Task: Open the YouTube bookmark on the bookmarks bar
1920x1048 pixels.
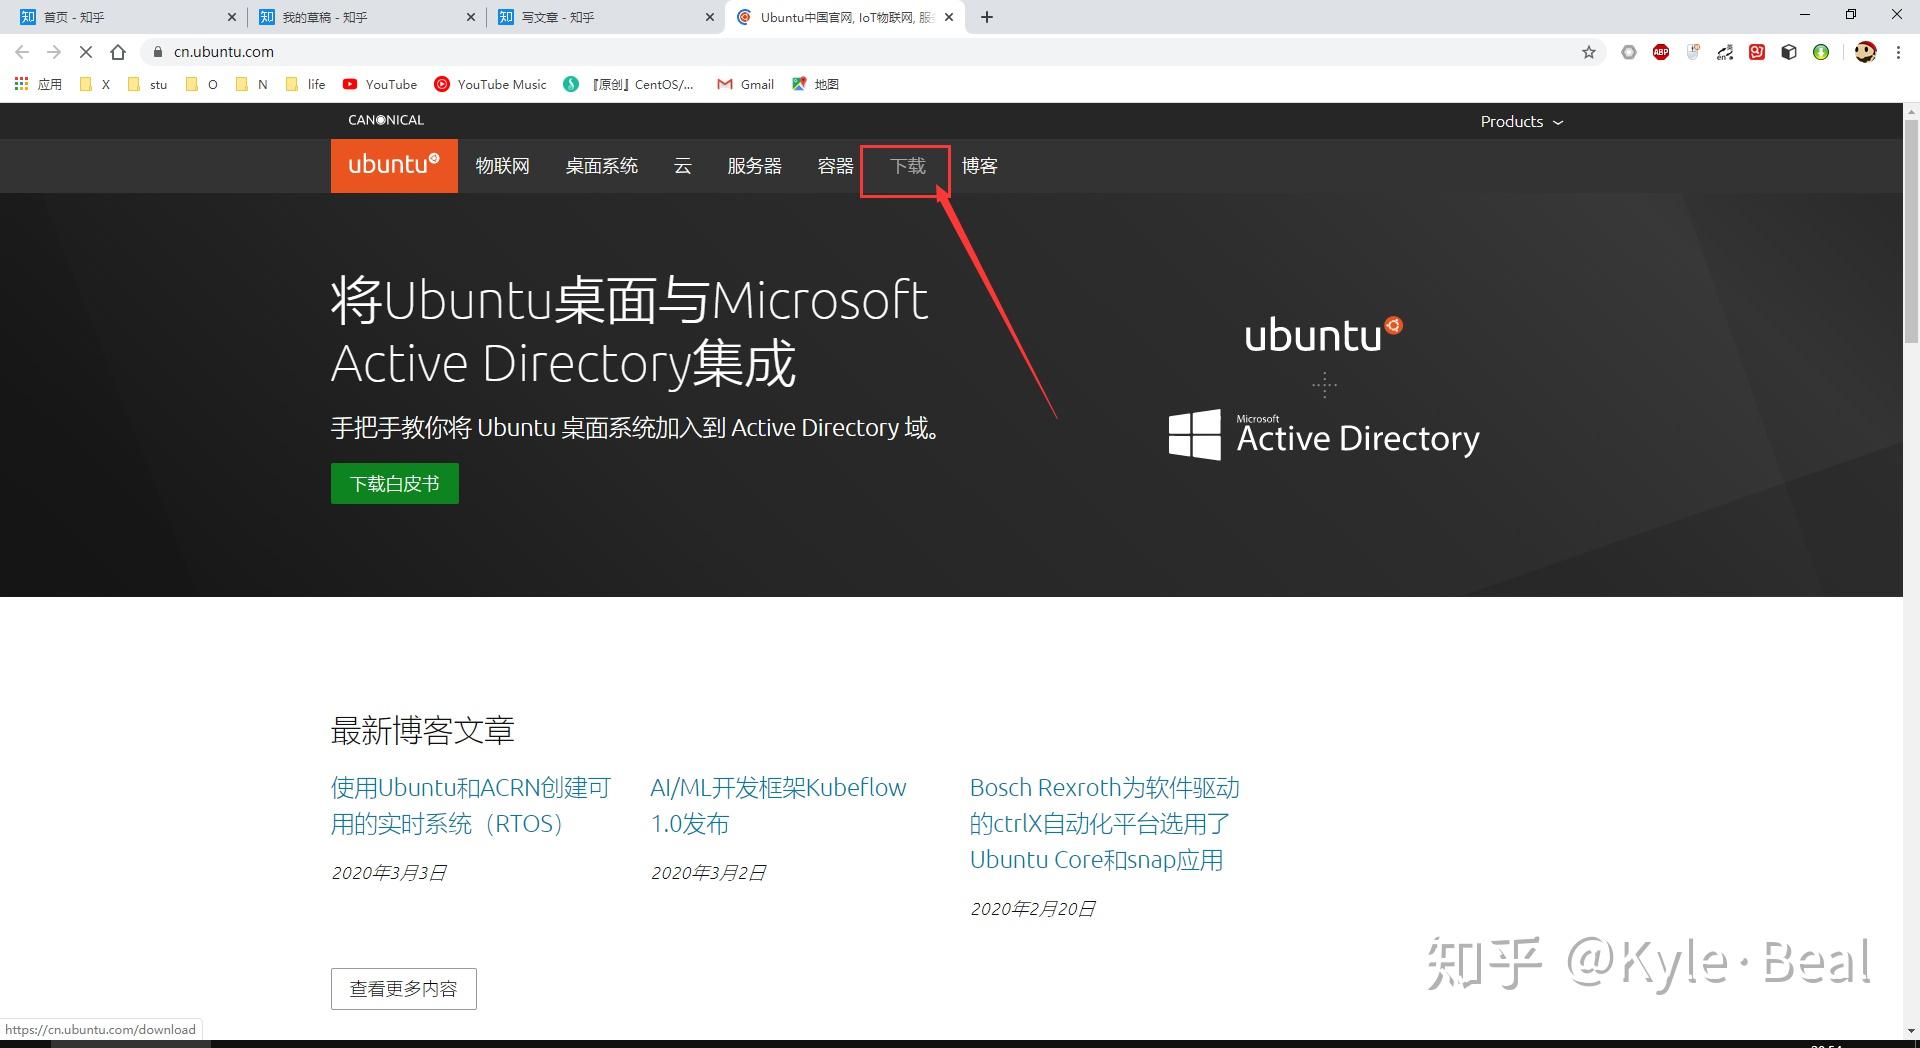Action: pyautogui.click(x=379, y=84)
